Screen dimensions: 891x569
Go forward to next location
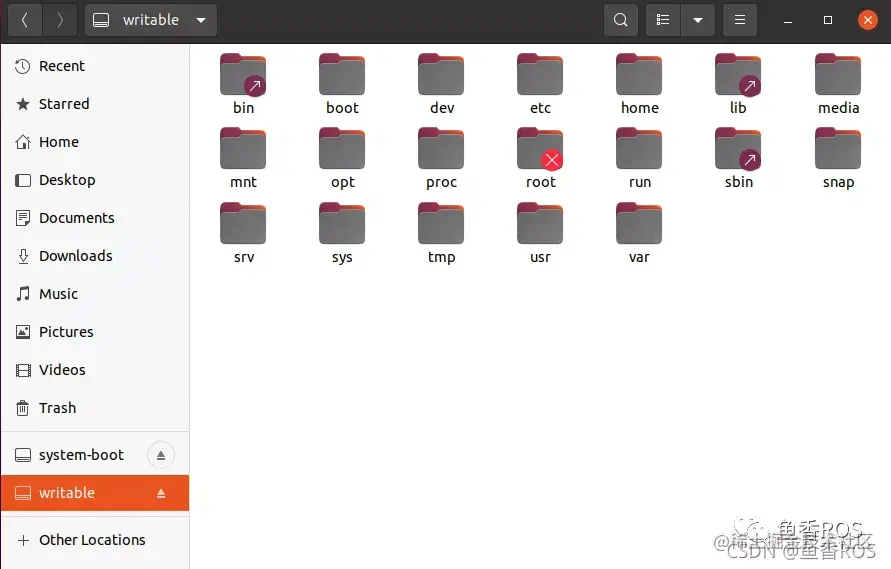tap(60, 20)
